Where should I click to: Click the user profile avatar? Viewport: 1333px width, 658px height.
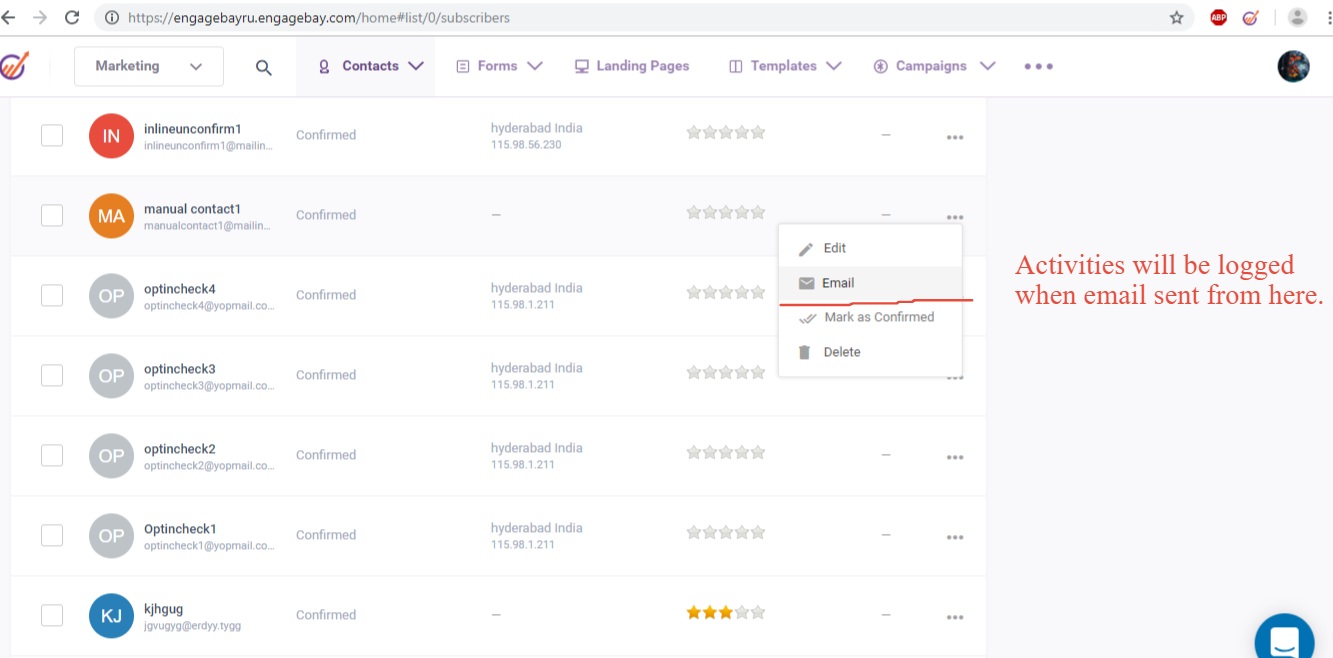pos(1293,66)
